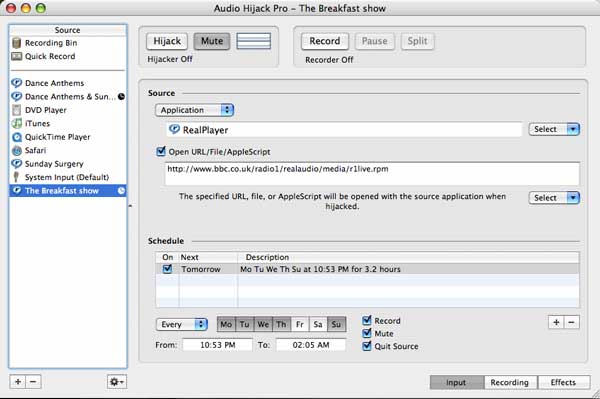
Task: Click the Mute button in the hijacker panel
Action: point(212,41)
